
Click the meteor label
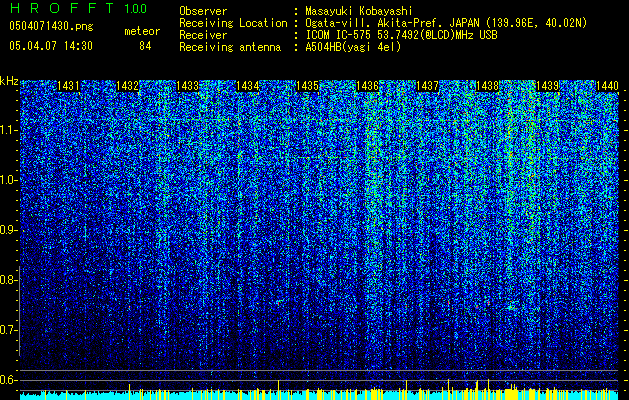pyautogui.click(x=142, y=31)
